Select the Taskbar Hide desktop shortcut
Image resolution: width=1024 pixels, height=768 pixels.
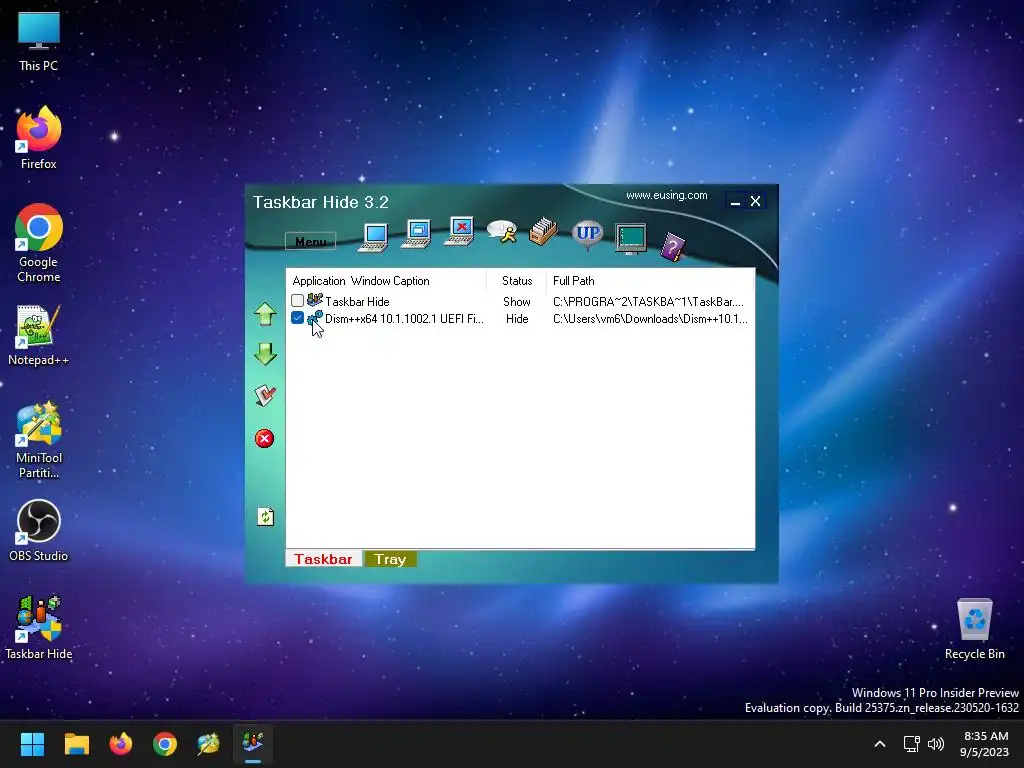tap(39, 628)
